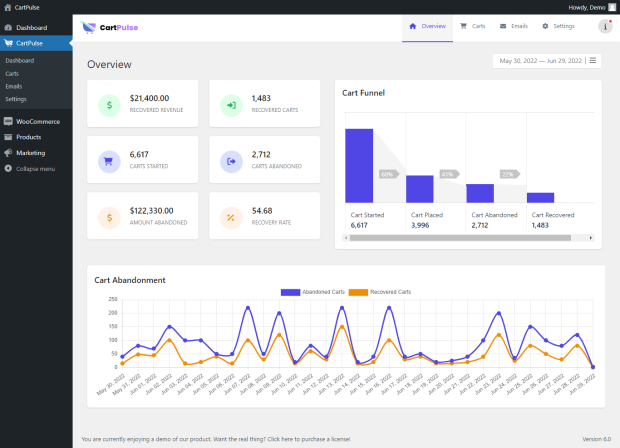Screen dimensions: 620x448
Task: Click the Carts Abandoned exit icon
Action: (231, 160)
